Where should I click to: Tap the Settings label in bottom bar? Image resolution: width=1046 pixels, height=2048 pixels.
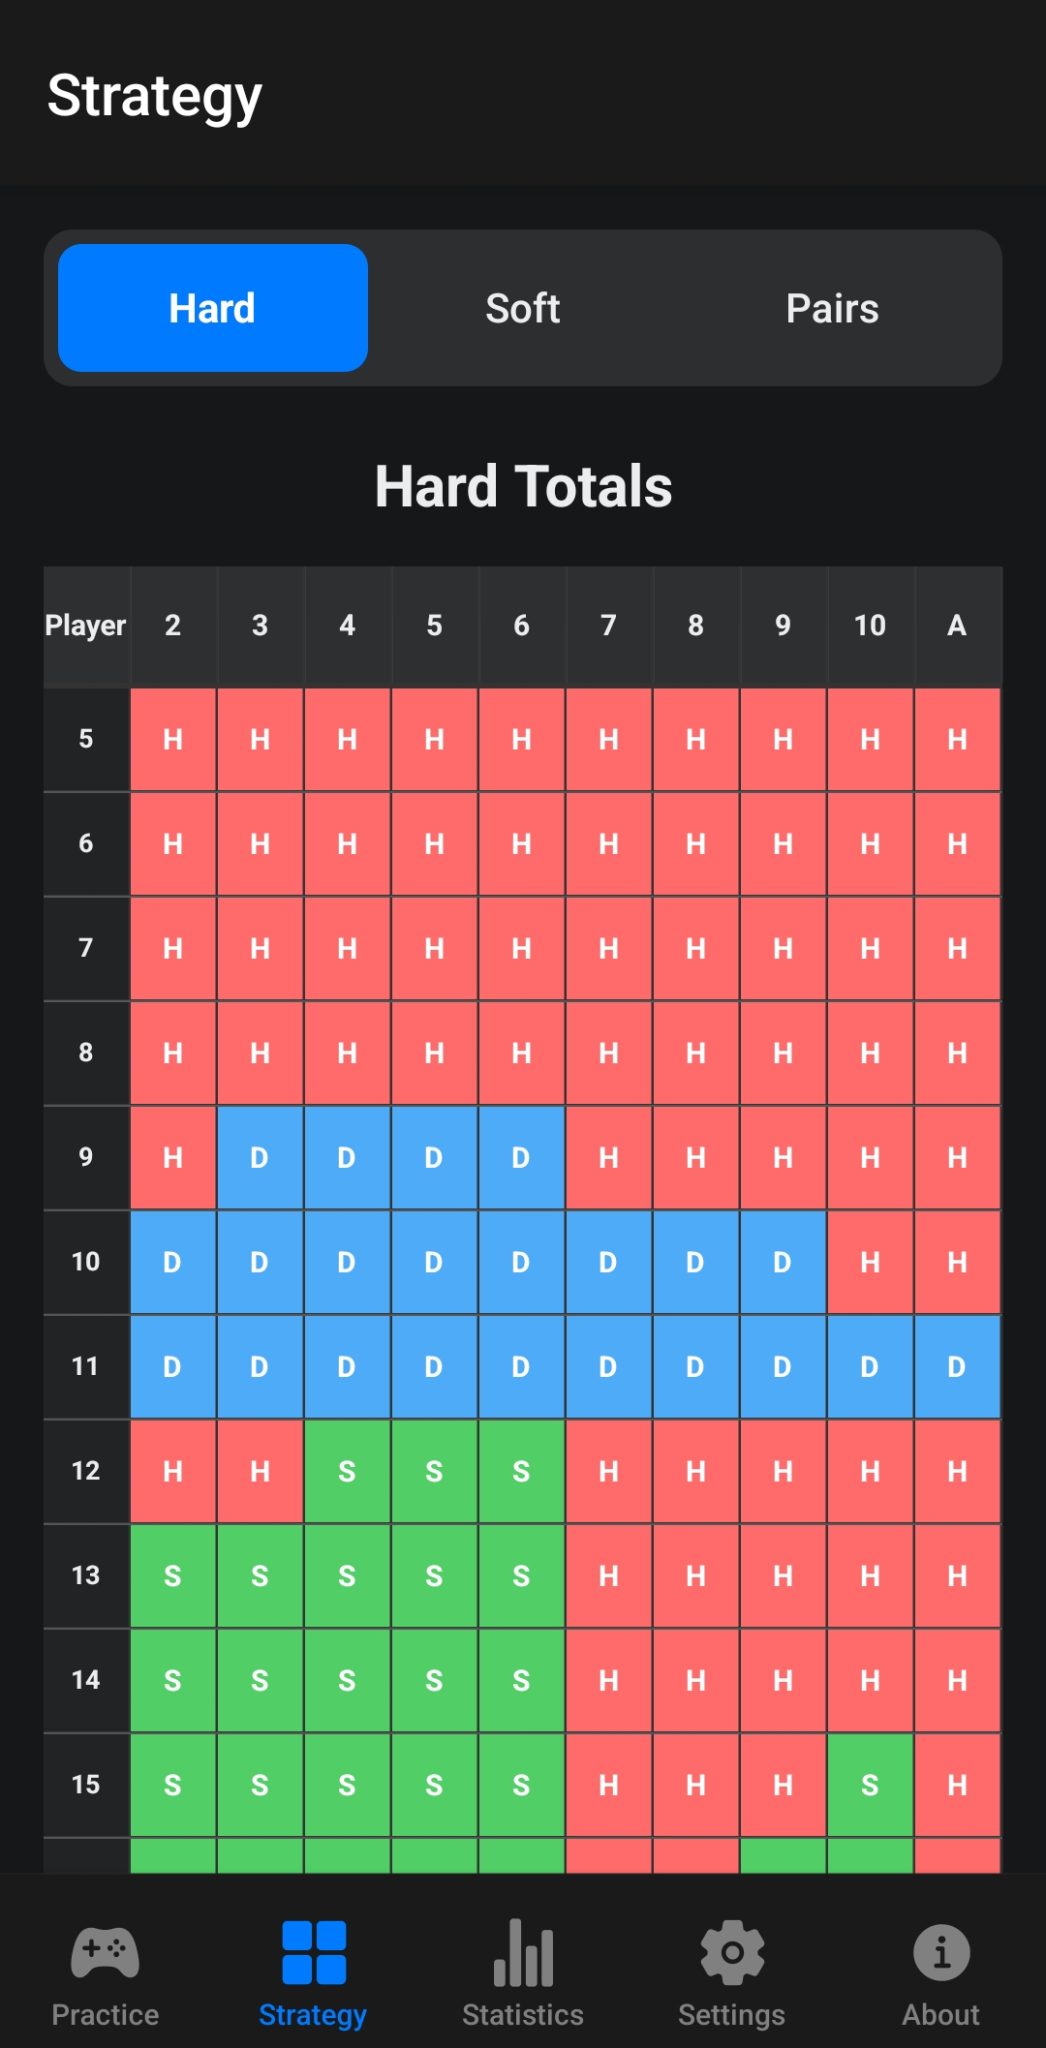coord(732,2014)
